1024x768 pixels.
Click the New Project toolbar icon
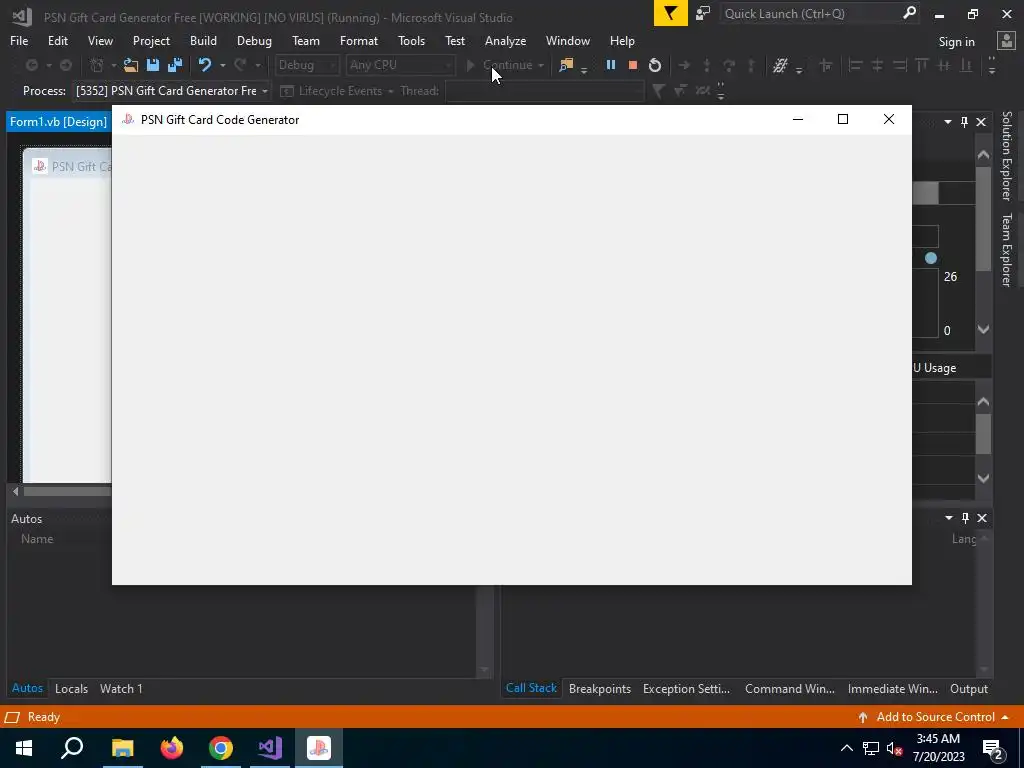coord(97,65)
